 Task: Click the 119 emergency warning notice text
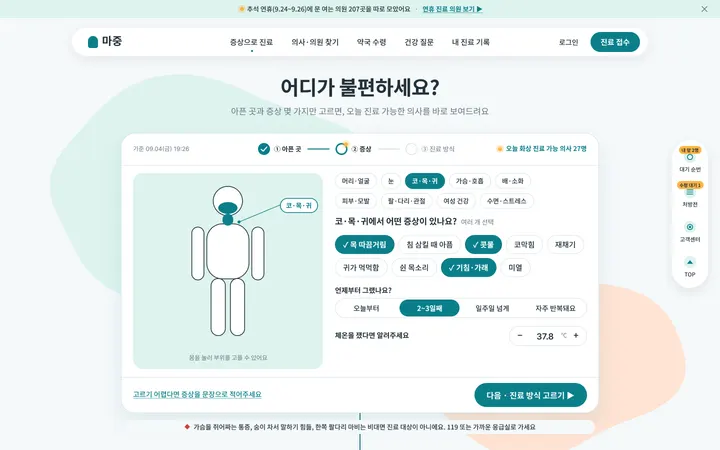pos(364,427)
